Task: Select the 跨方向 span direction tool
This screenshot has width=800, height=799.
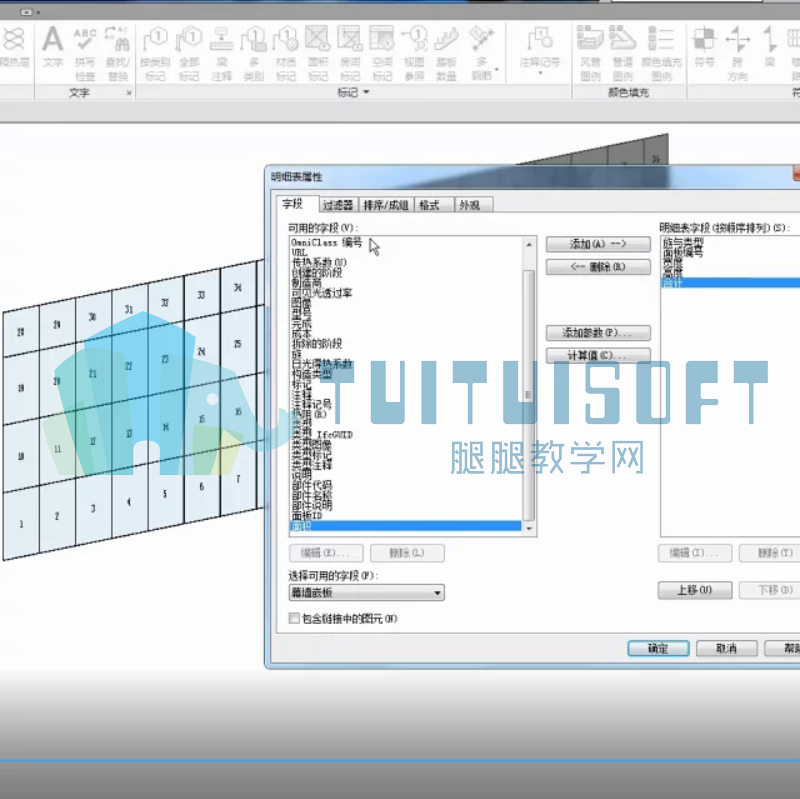Action: point(737,53)
